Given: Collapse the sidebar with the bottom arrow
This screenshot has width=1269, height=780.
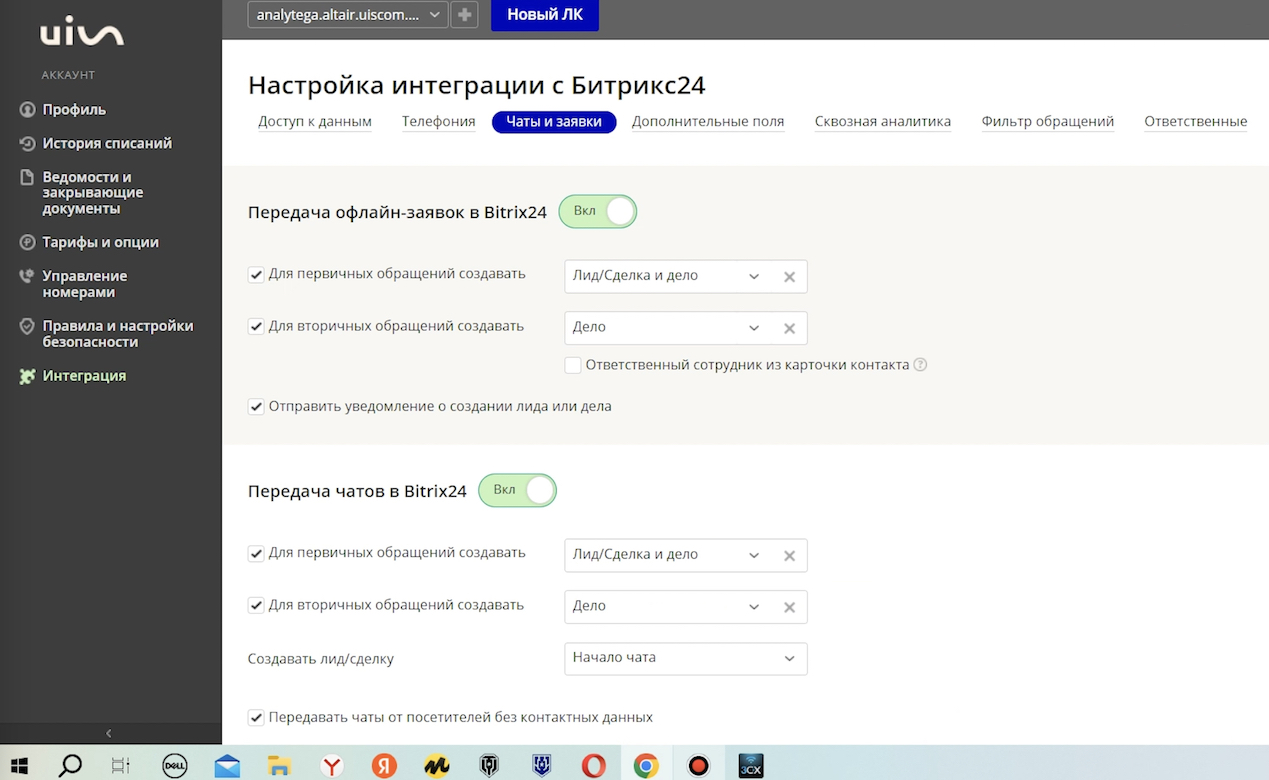Looking at the screenshot, I should 110,733.
